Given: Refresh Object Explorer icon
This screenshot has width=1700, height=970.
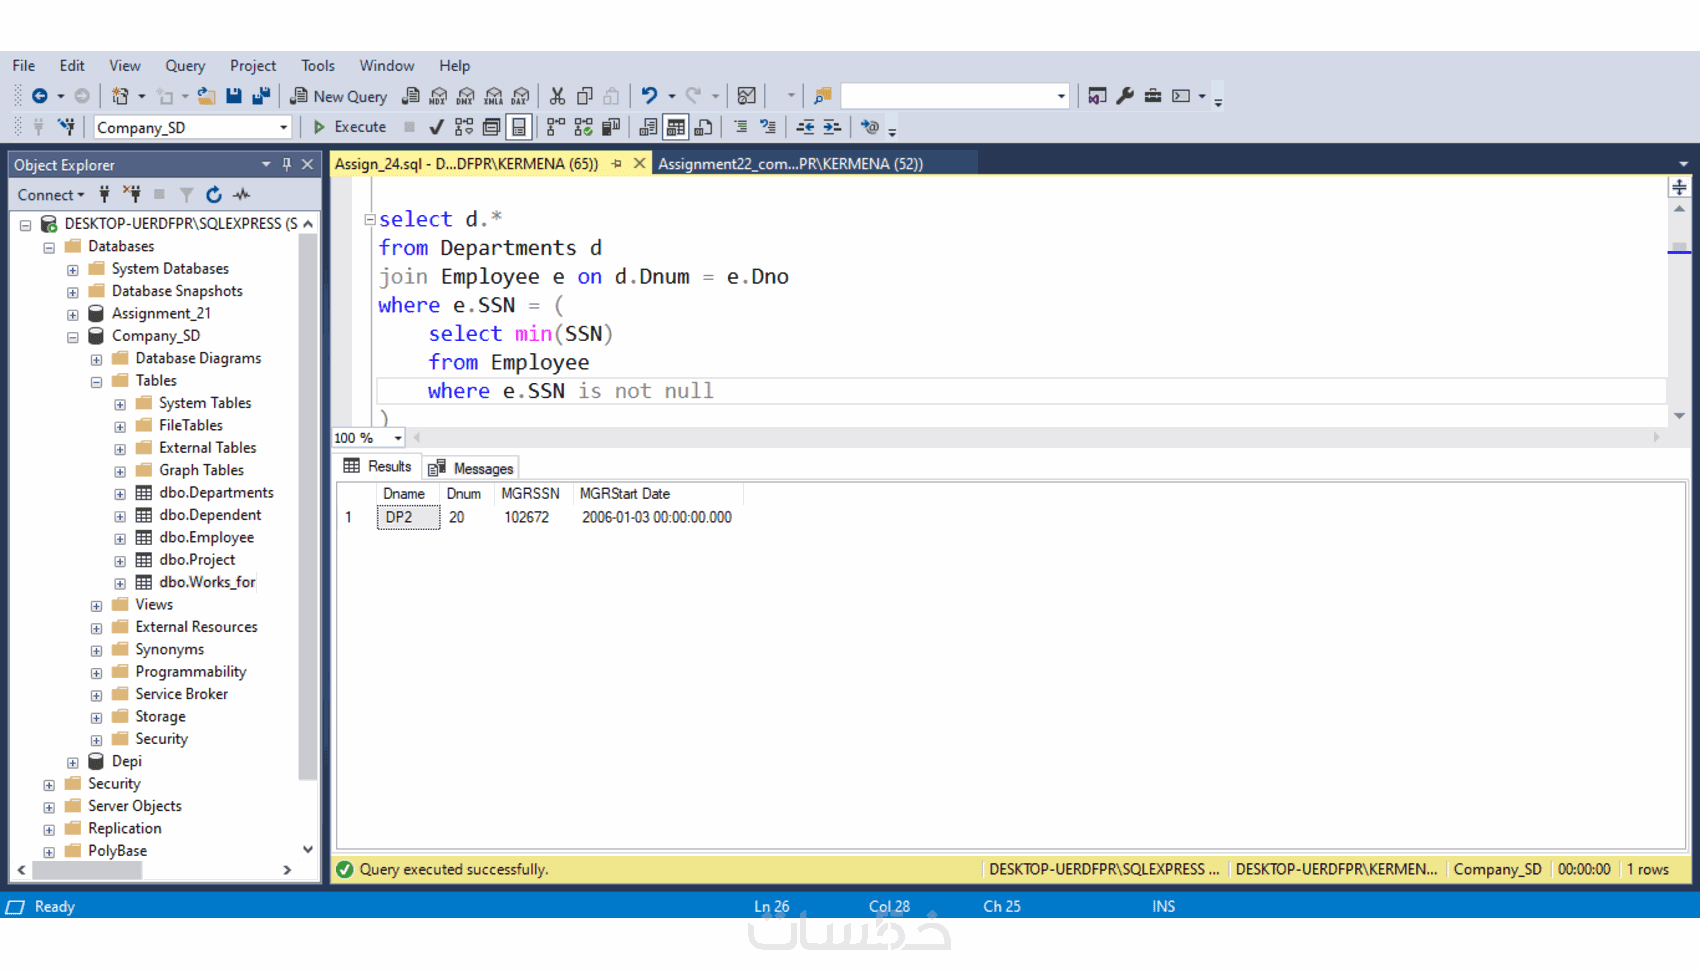Looking at the screenshot, I should 214,195.
